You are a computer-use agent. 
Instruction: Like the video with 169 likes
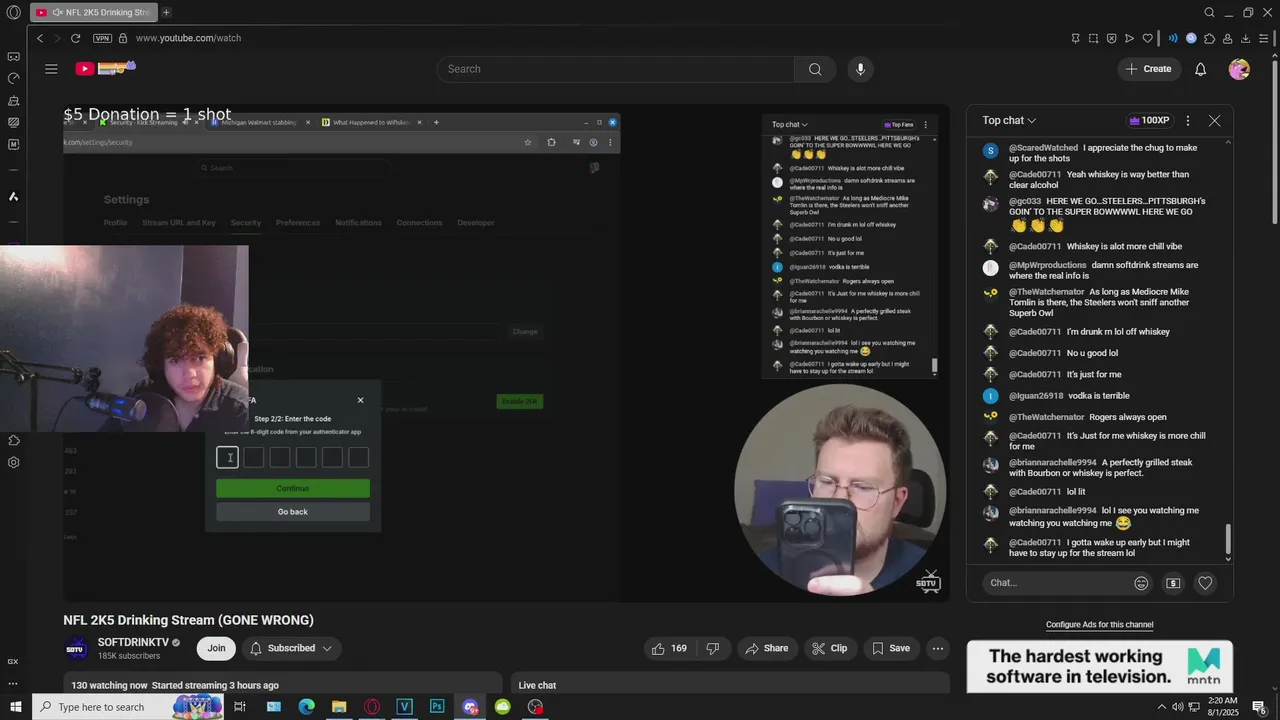tap(669, 648)
